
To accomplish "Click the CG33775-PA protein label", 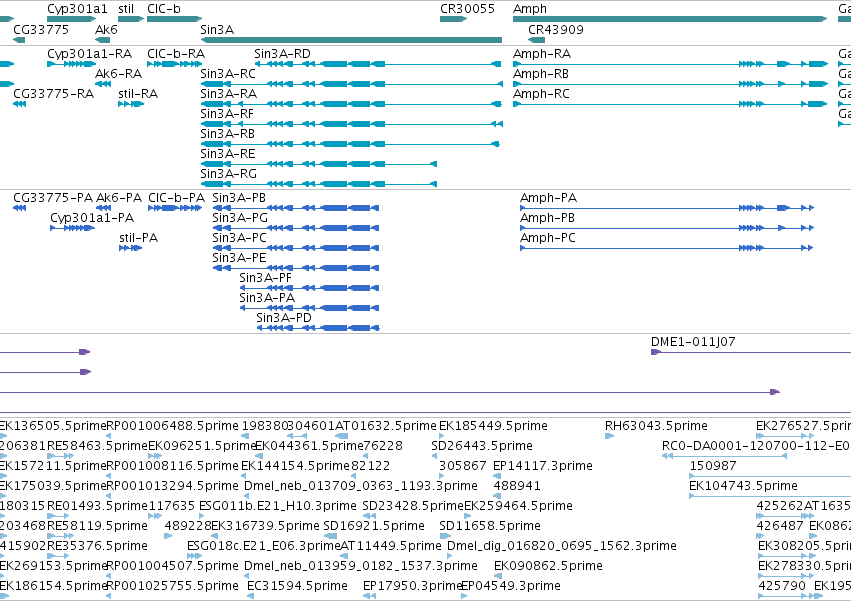I will 53,198.
